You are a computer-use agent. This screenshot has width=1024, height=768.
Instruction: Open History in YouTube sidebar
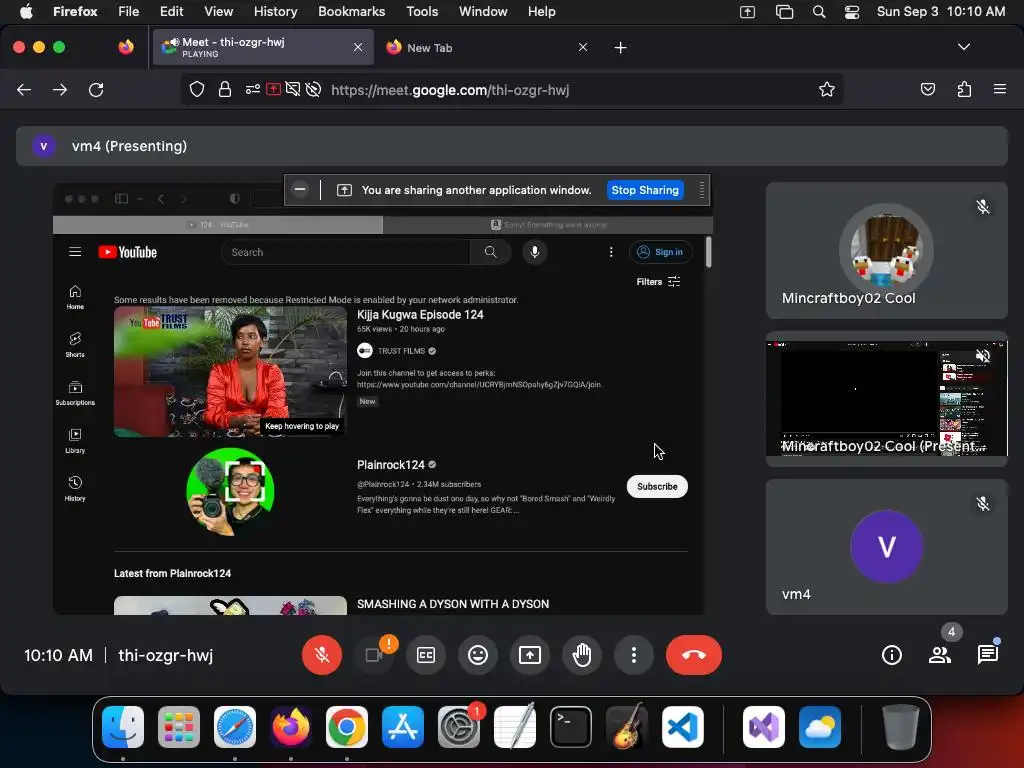[x=75, y=488]
